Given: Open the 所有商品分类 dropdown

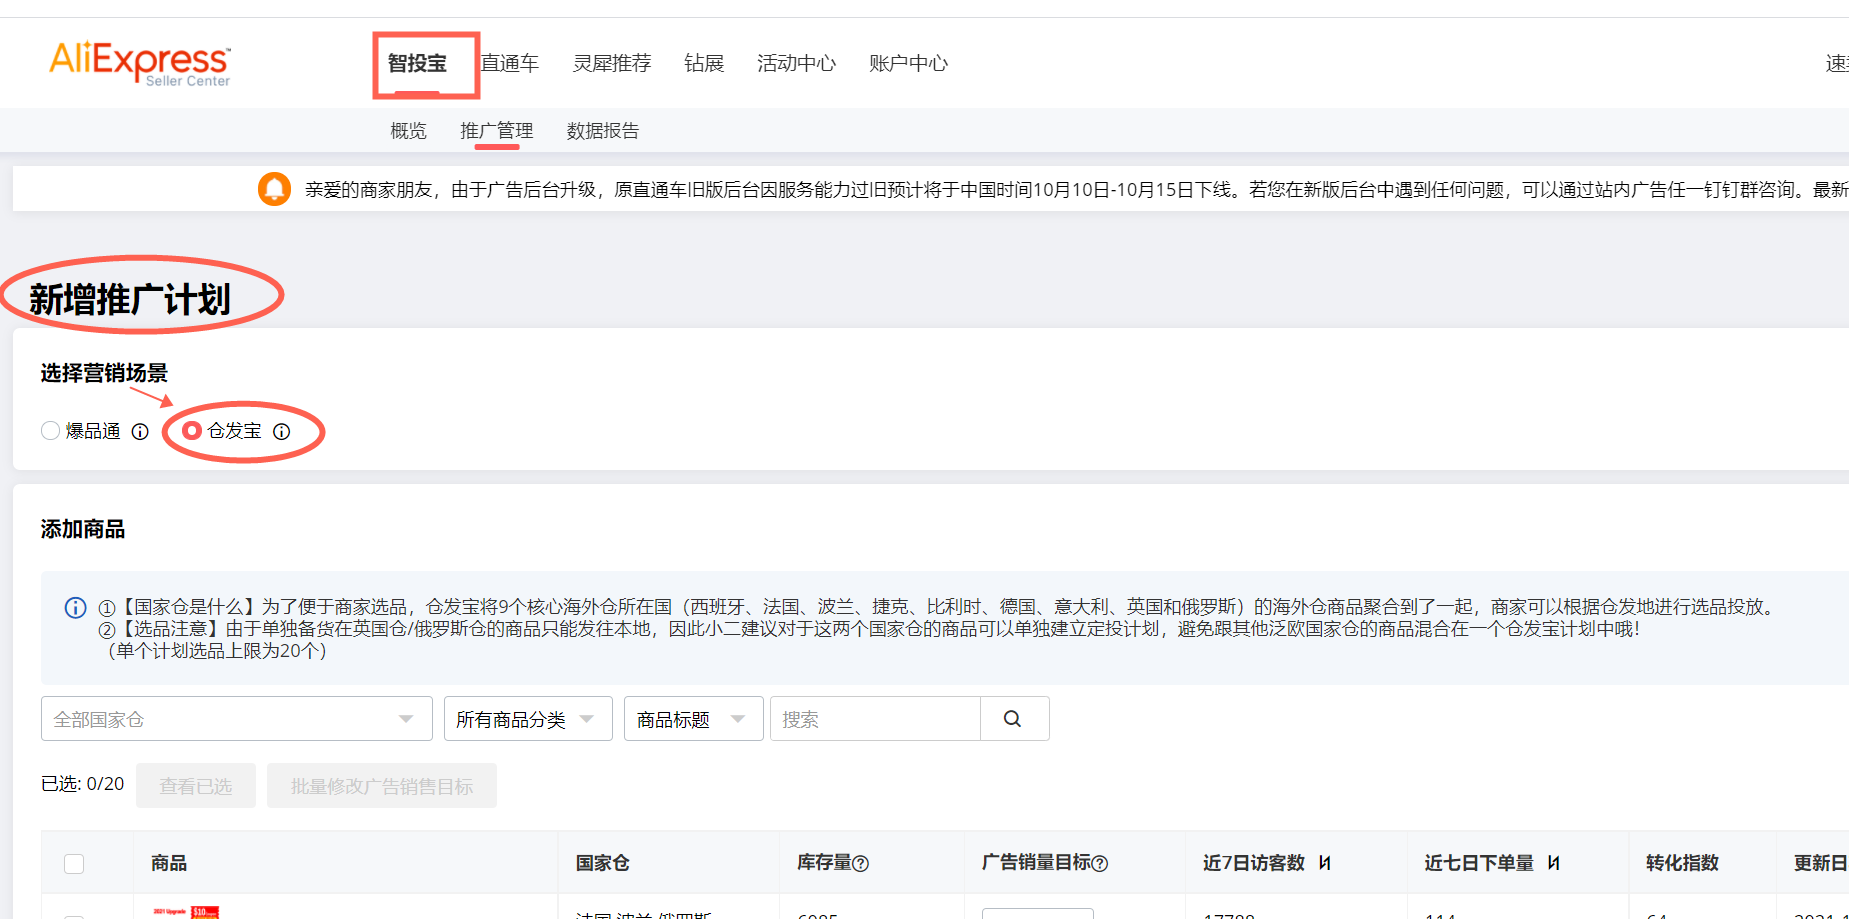Looking at the screenshot, I should point(528,719).
